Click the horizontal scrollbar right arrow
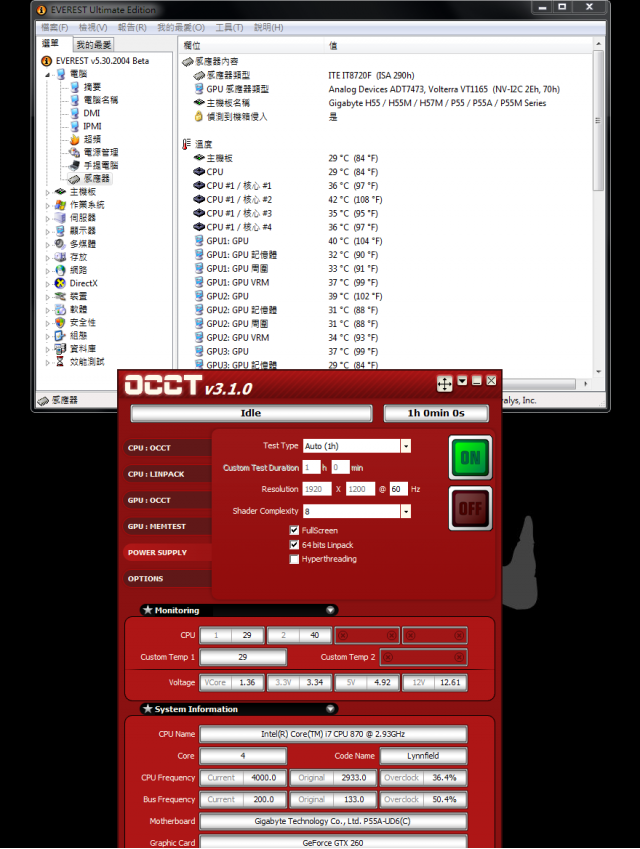The height and width of the screenshot is (849, 640). 585,383
